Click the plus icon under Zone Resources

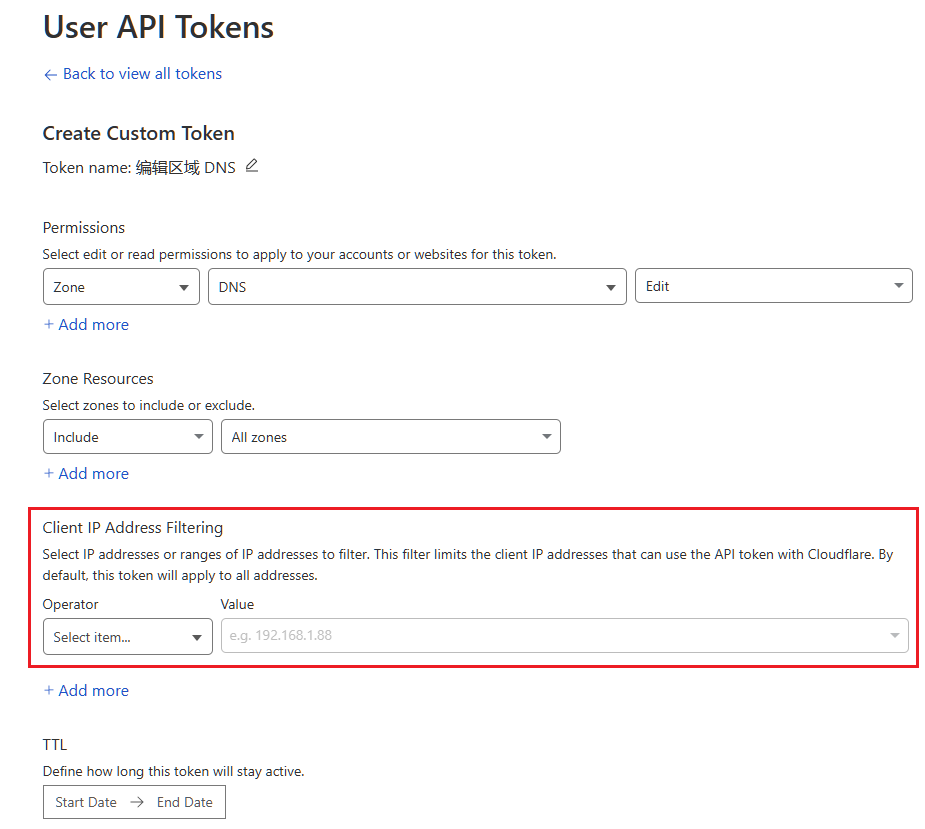point(48,473)
